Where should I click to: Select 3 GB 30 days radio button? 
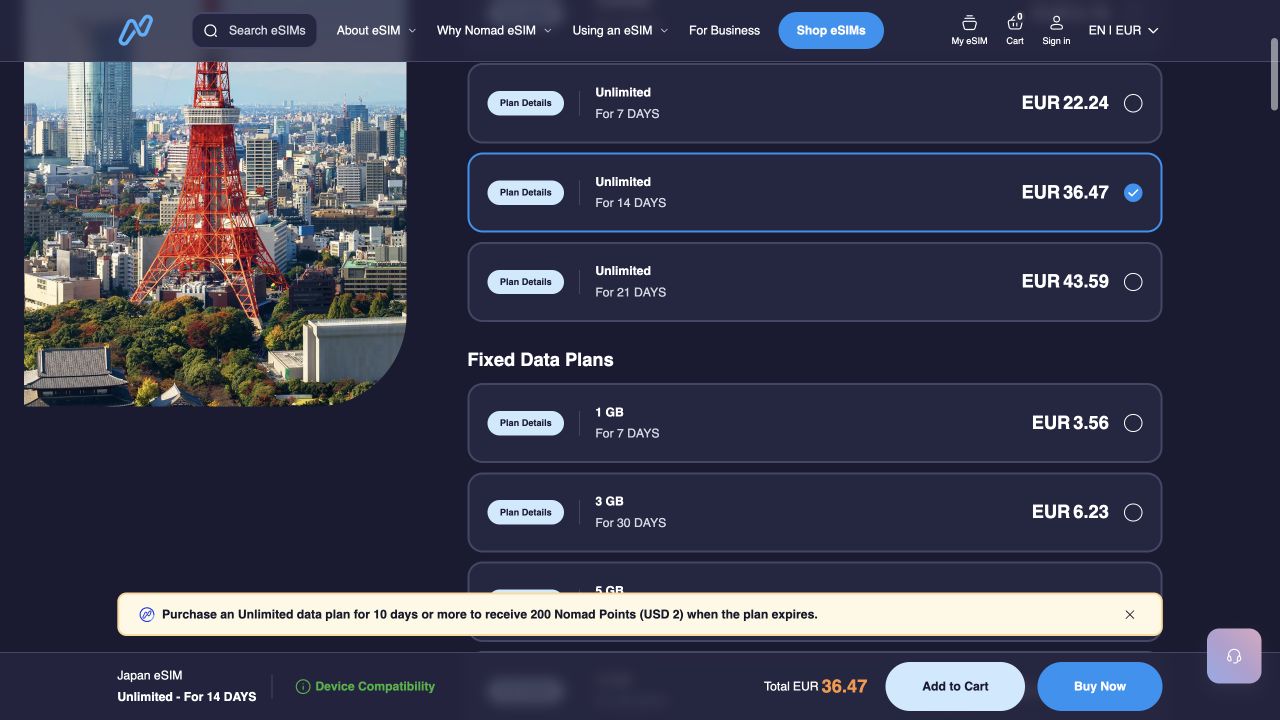click(1133, 512)
